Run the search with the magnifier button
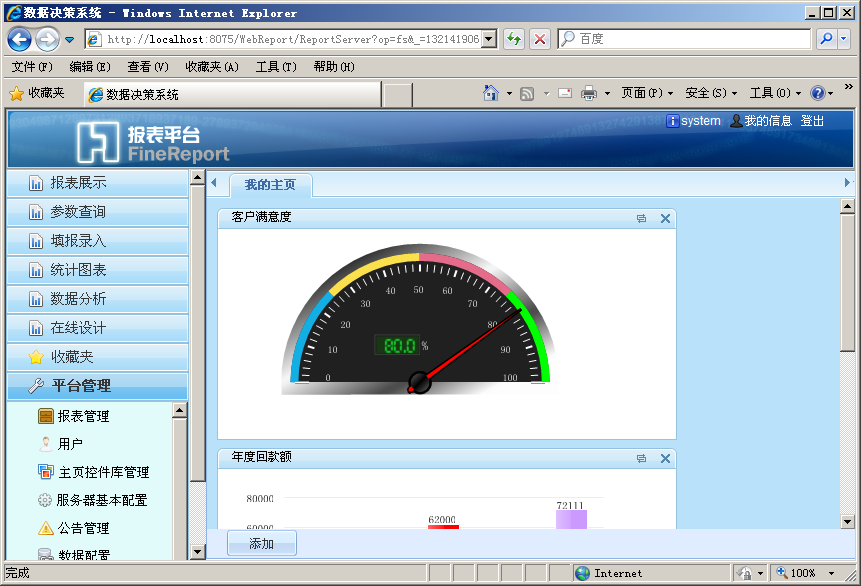 [x=826, y=39]
